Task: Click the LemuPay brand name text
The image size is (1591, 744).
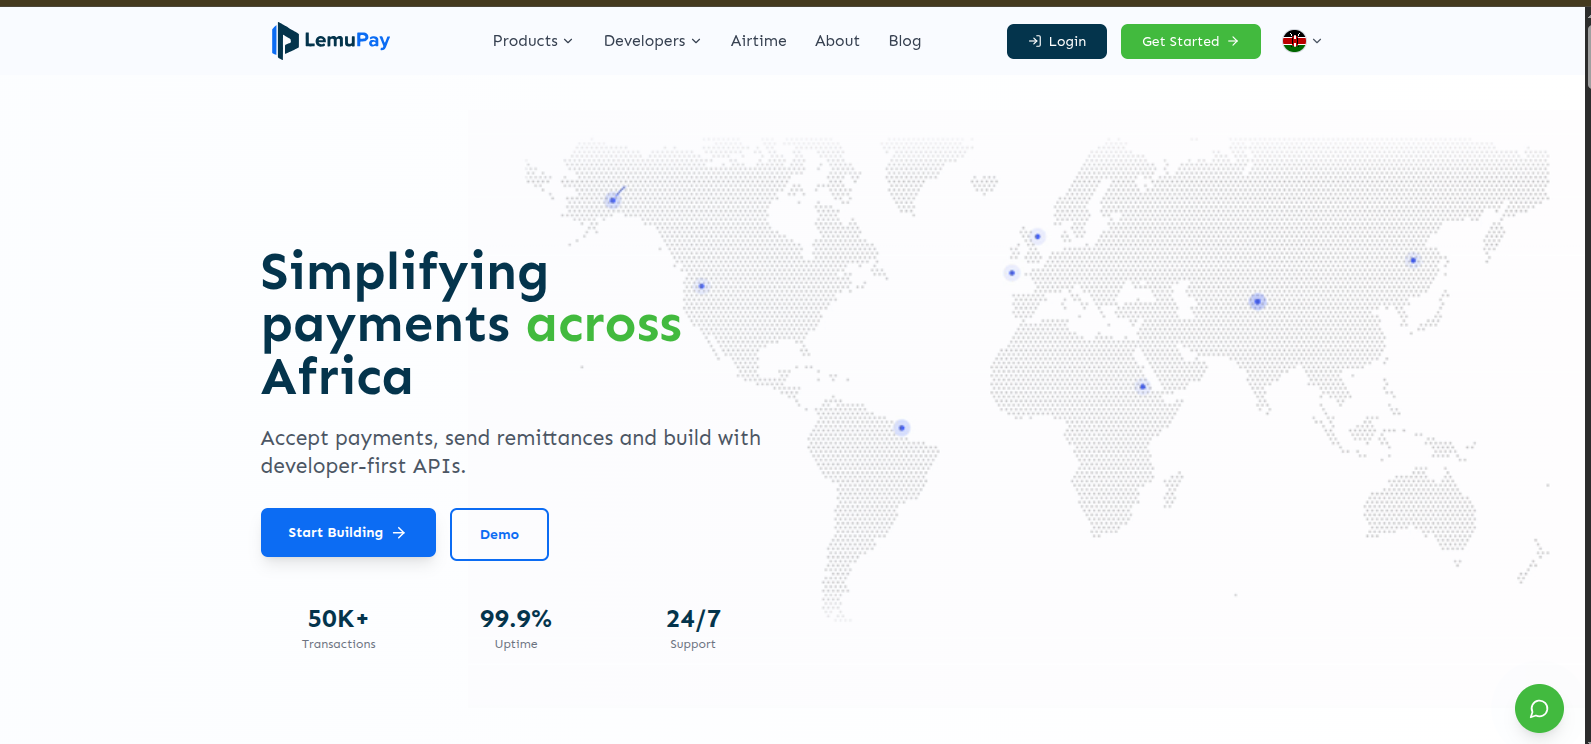Action: pyautogui.click(x=347, y=41)
